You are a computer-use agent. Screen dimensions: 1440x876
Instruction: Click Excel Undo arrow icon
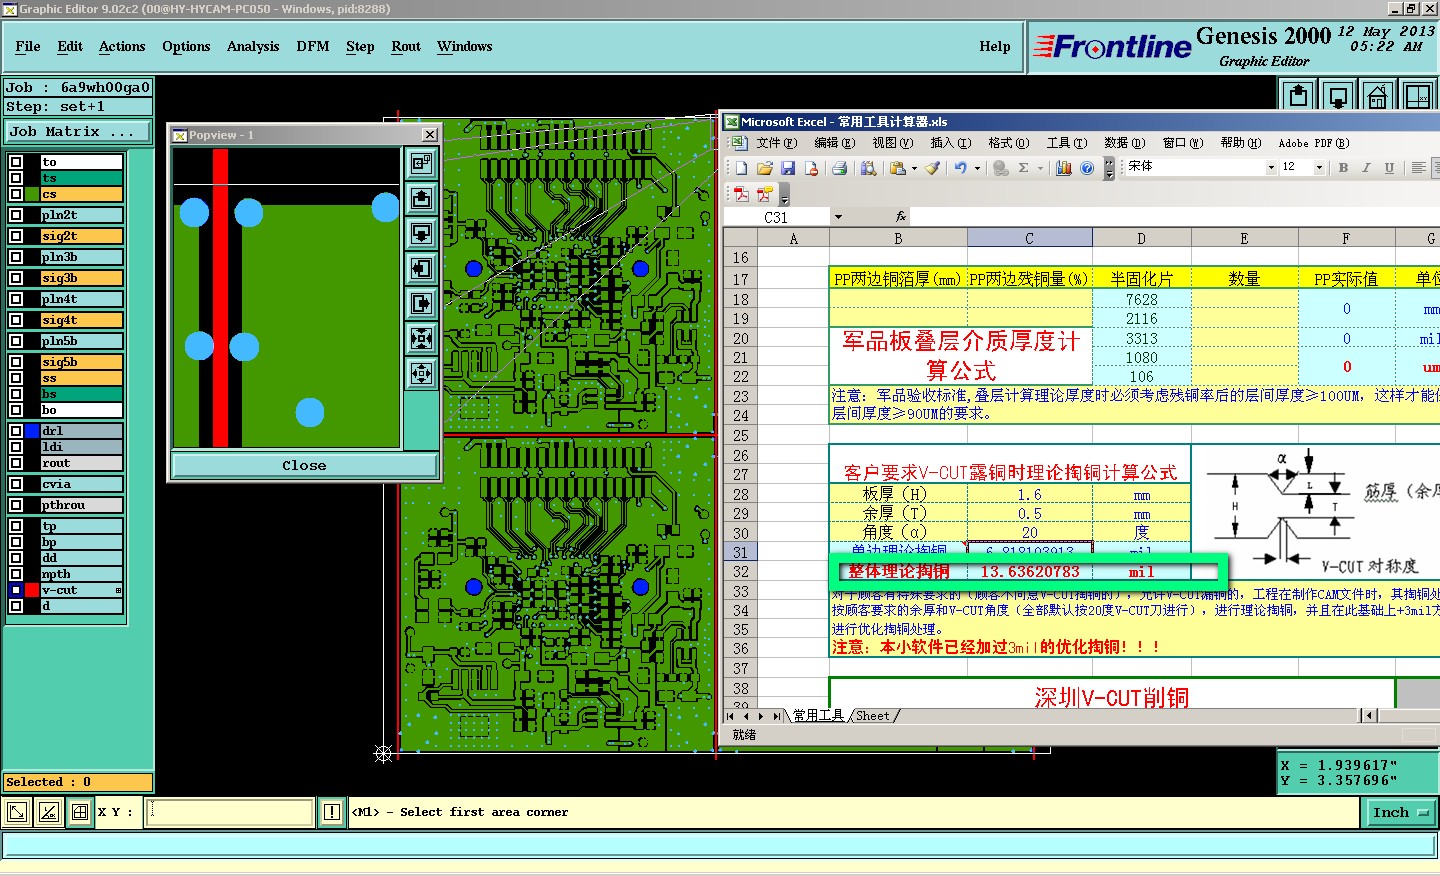click(960, 168)
